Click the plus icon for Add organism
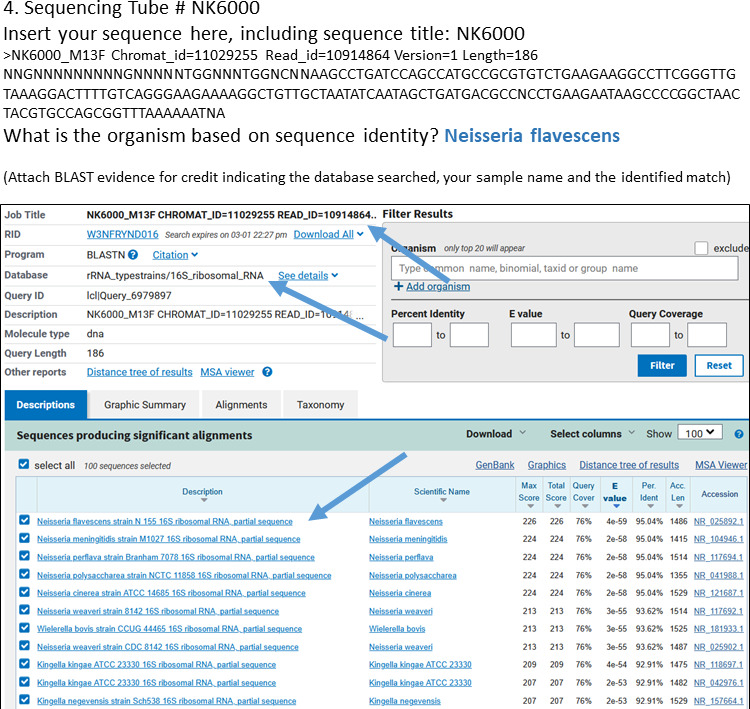The image size is (750, 709). [x=399, y=287]
